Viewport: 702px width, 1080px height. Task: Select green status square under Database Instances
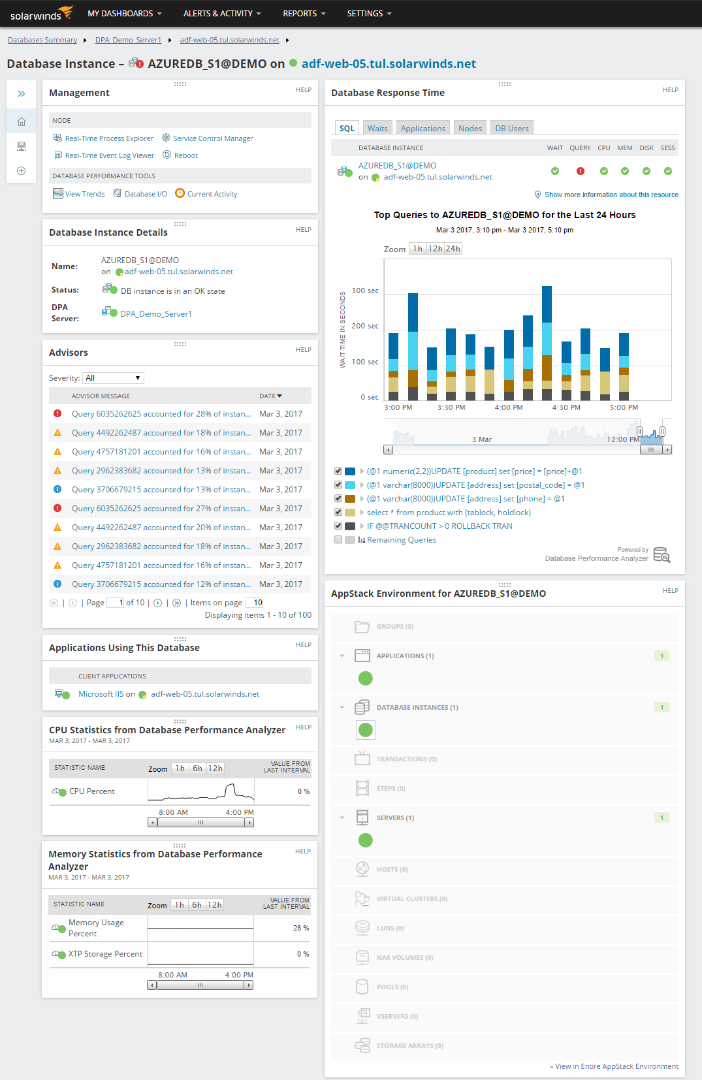coord(366,730)
